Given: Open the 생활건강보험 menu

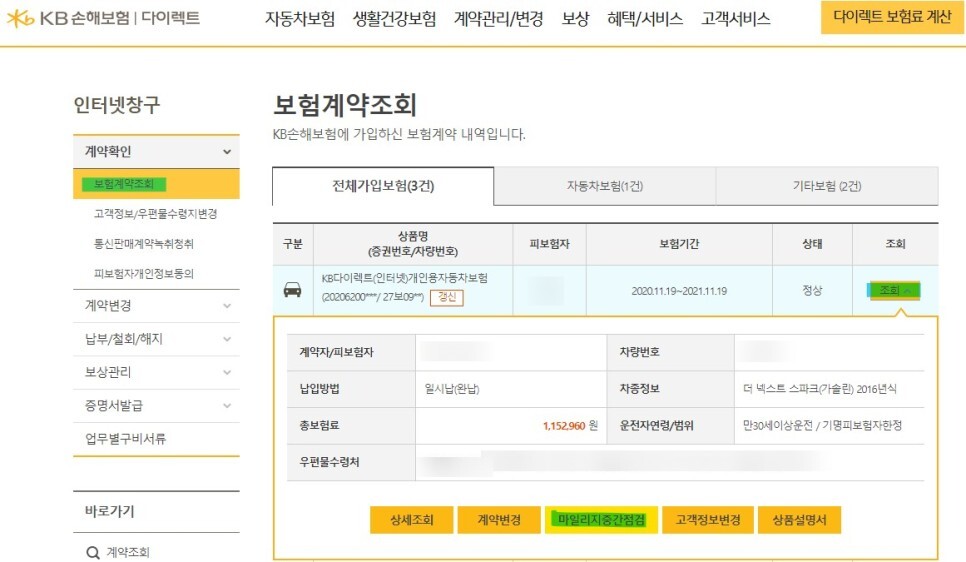Looking at the screenshot, I should coord(394,19).
